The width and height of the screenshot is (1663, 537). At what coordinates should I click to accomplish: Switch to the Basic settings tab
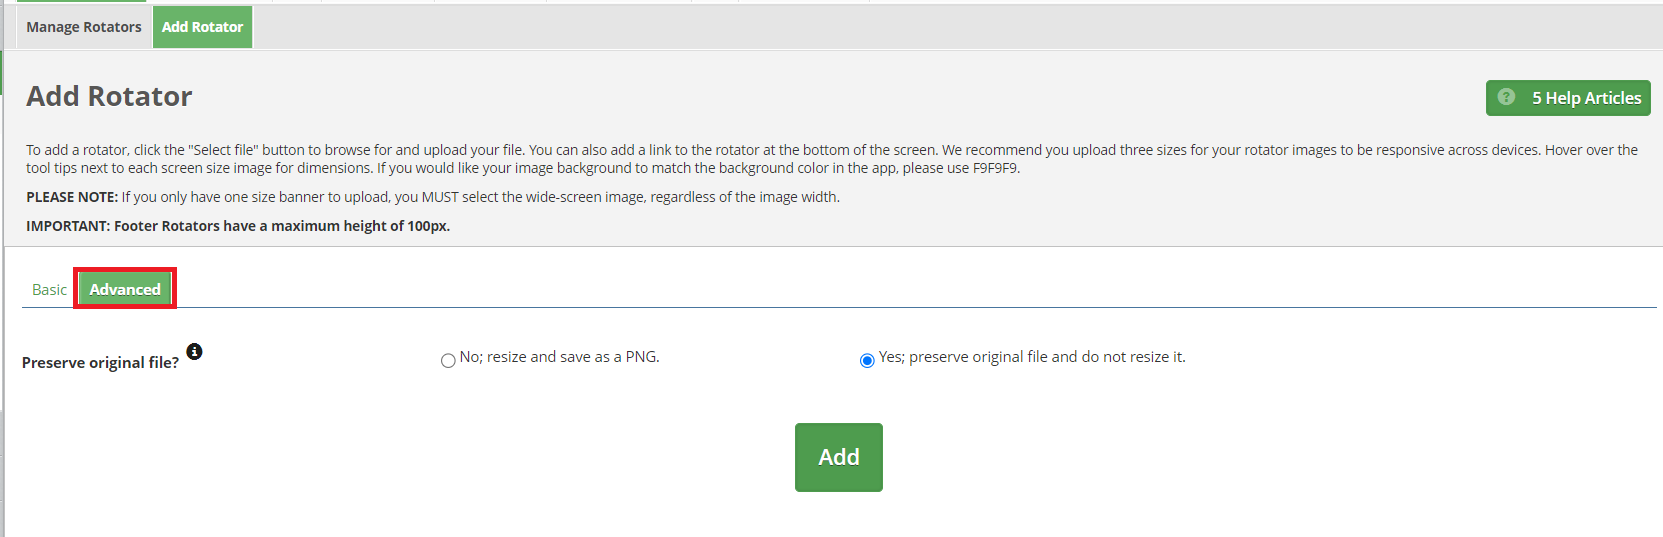[49, 289]
